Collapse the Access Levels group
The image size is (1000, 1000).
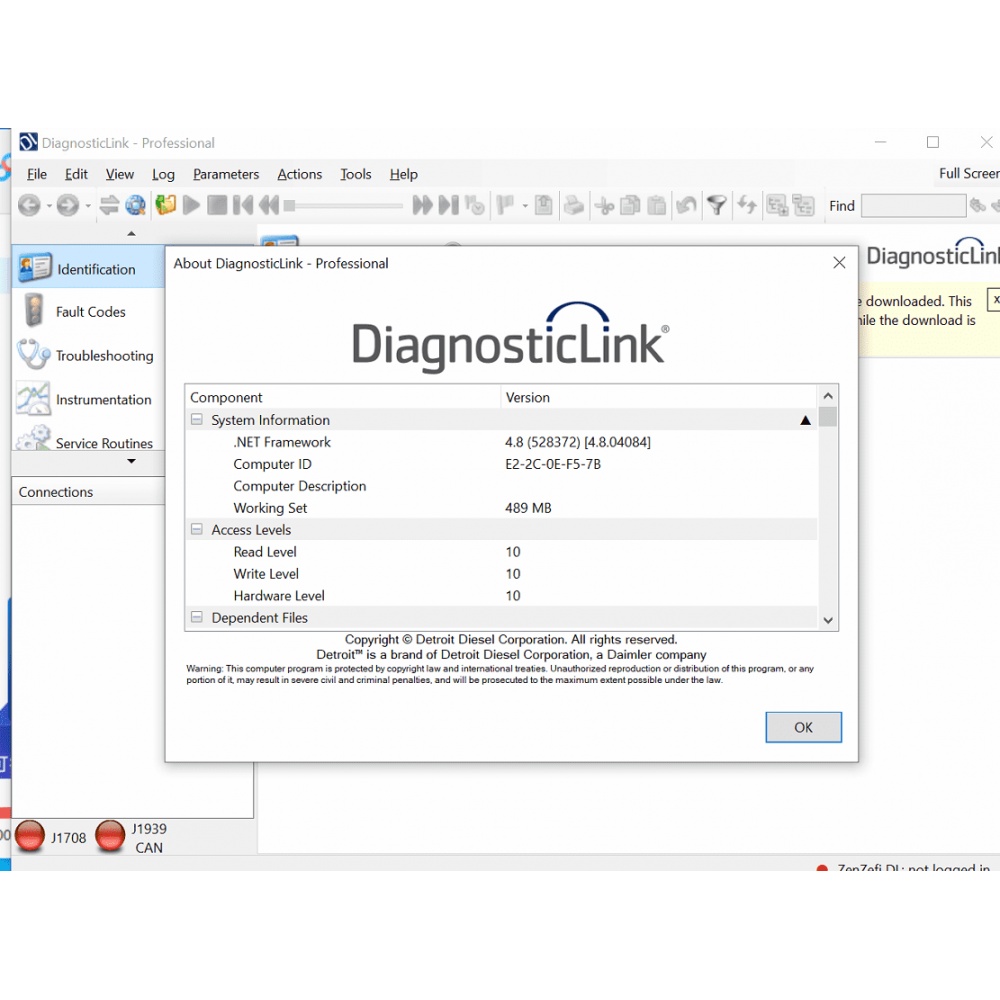point(197,529)
